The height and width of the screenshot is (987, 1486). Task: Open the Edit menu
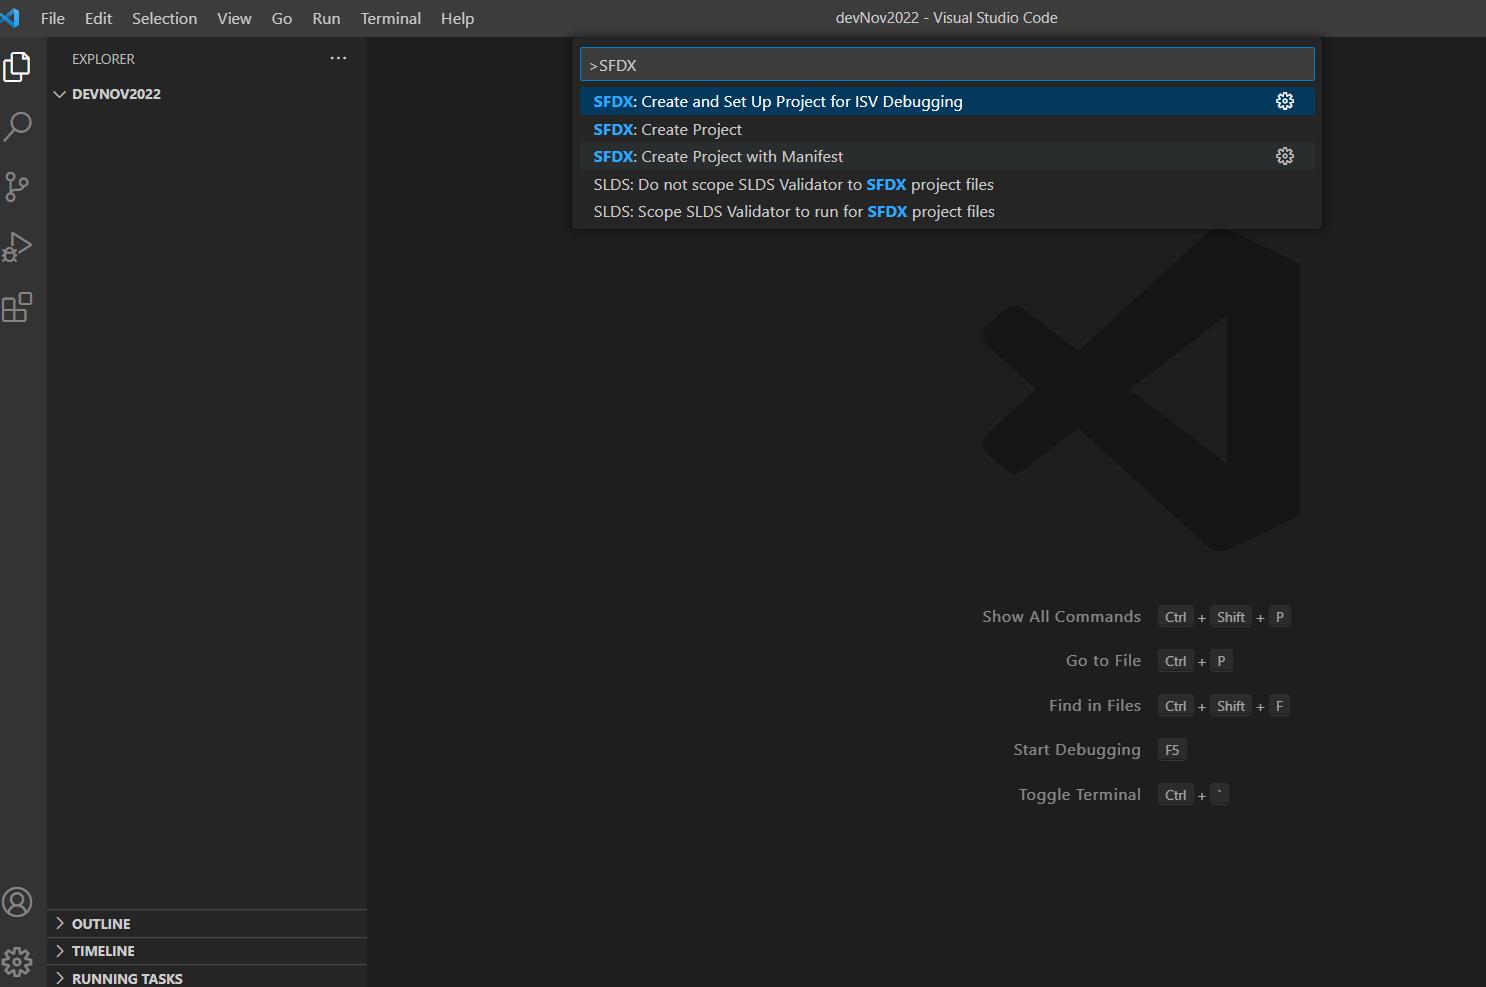(x=98, y=18)
